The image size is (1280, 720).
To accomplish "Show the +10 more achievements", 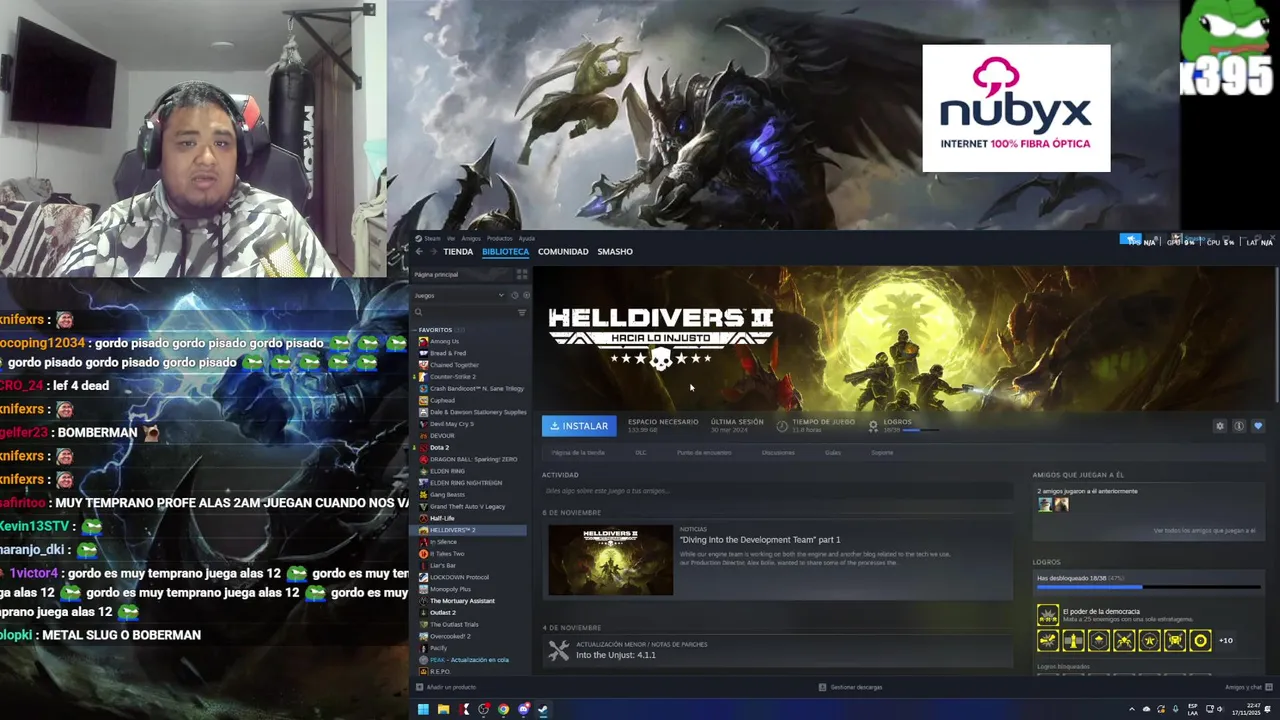I will 1226,641.
